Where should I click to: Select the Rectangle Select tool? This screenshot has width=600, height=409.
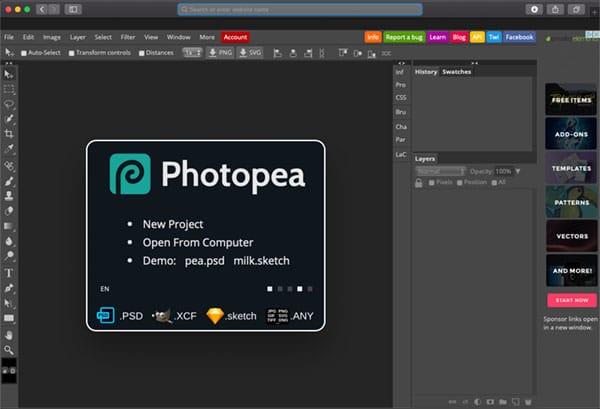tap(8, 90)
